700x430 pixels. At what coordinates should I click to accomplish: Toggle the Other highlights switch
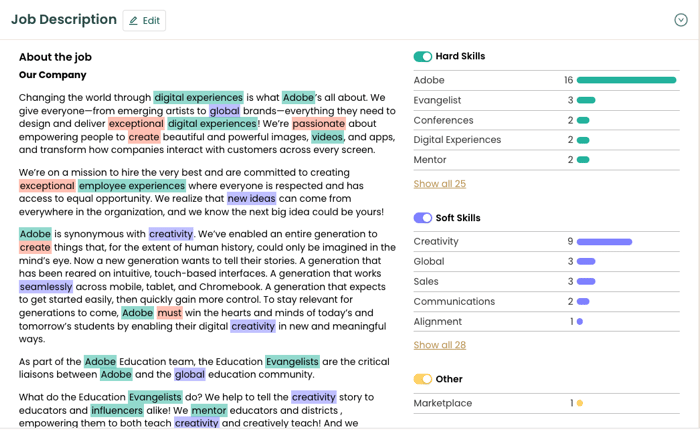[x=422, y=379]
